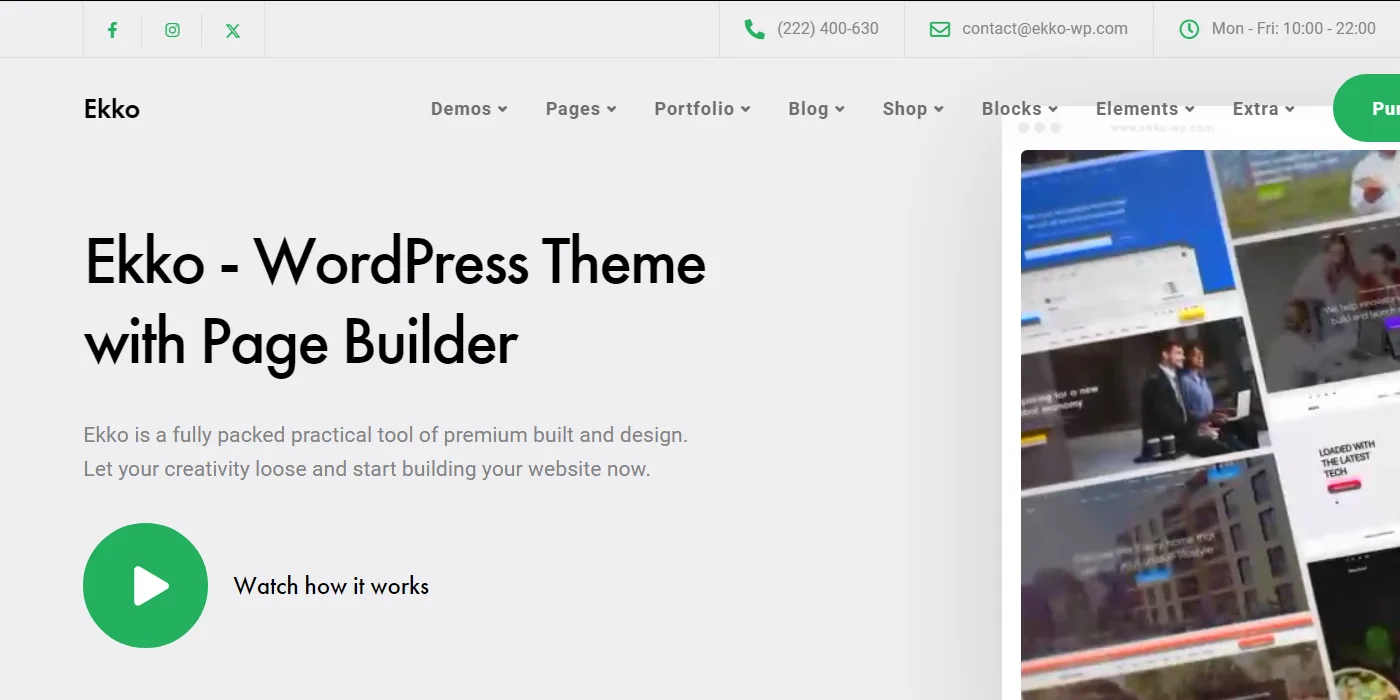Click the 'Mon - Fri: 10:00 - 22:00' text

click(x=1294, y=29)
